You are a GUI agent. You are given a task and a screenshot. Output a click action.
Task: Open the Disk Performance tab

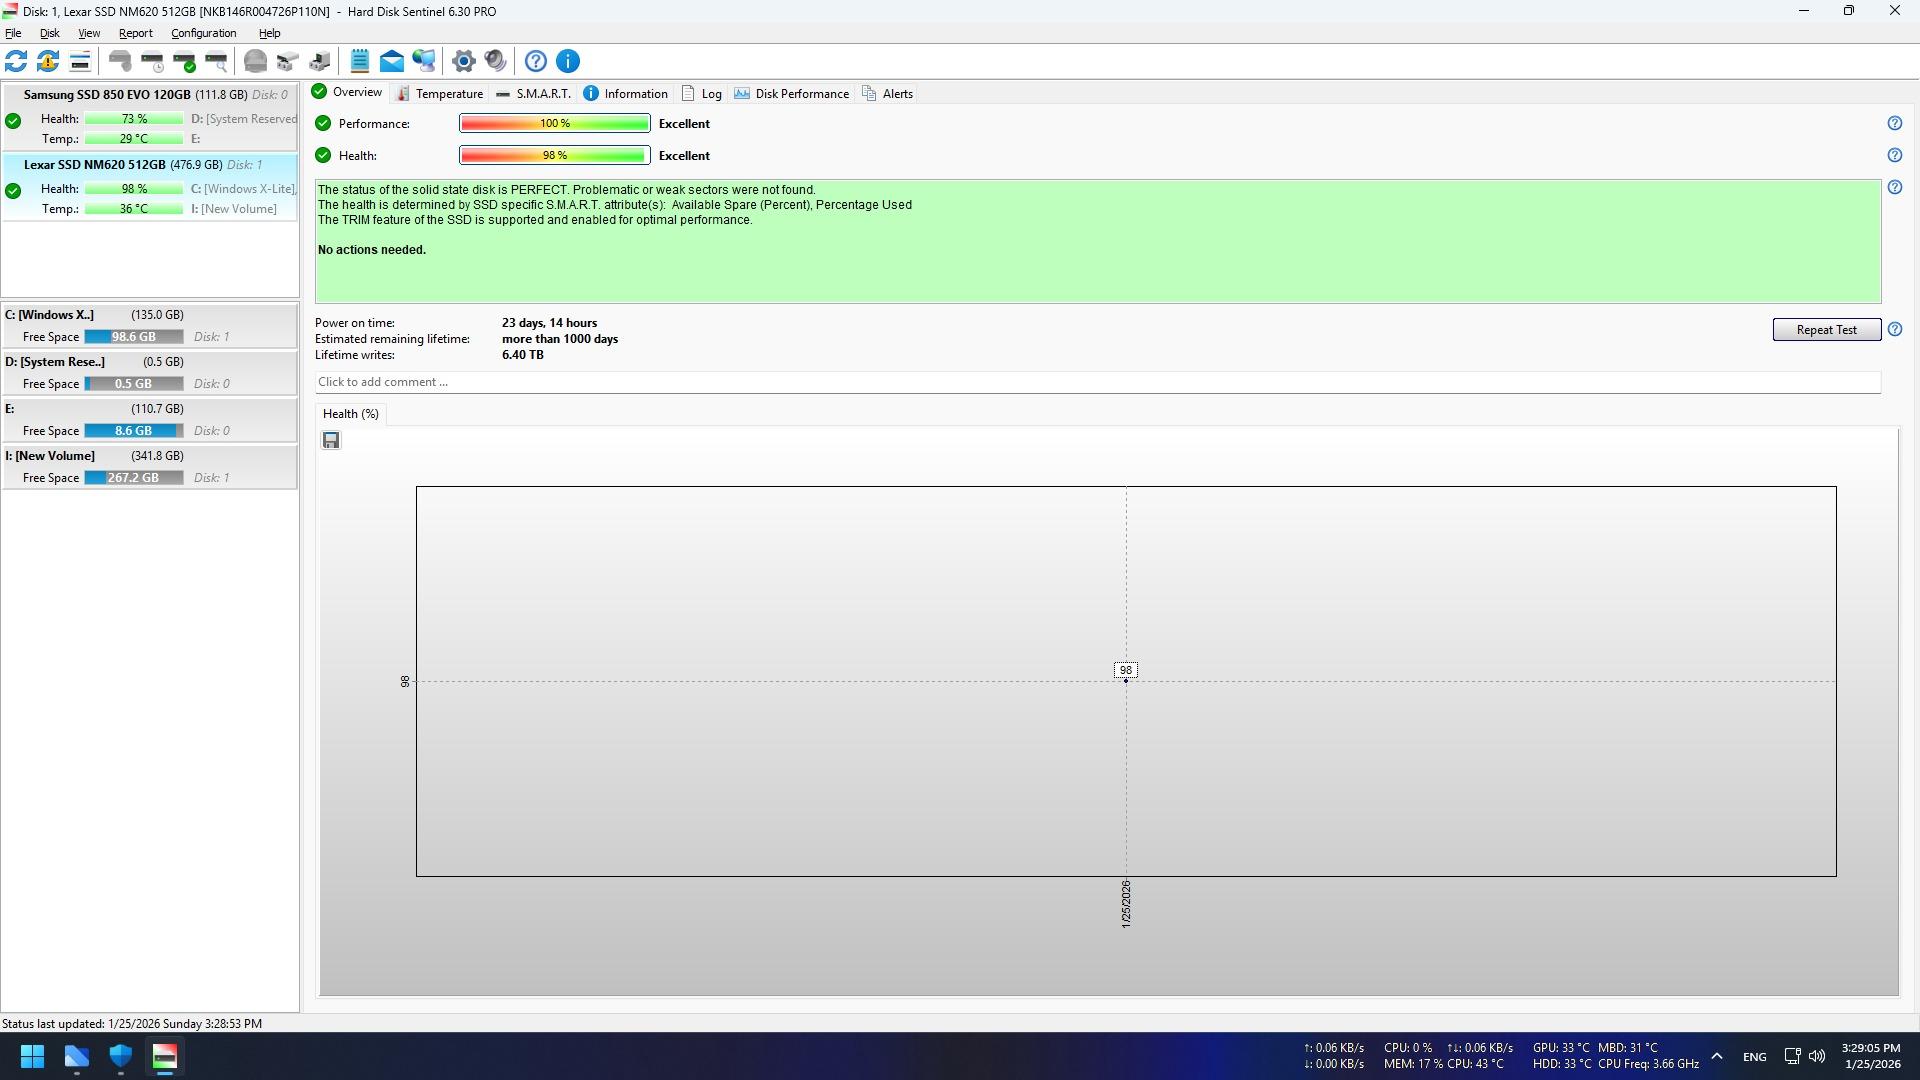791,93
